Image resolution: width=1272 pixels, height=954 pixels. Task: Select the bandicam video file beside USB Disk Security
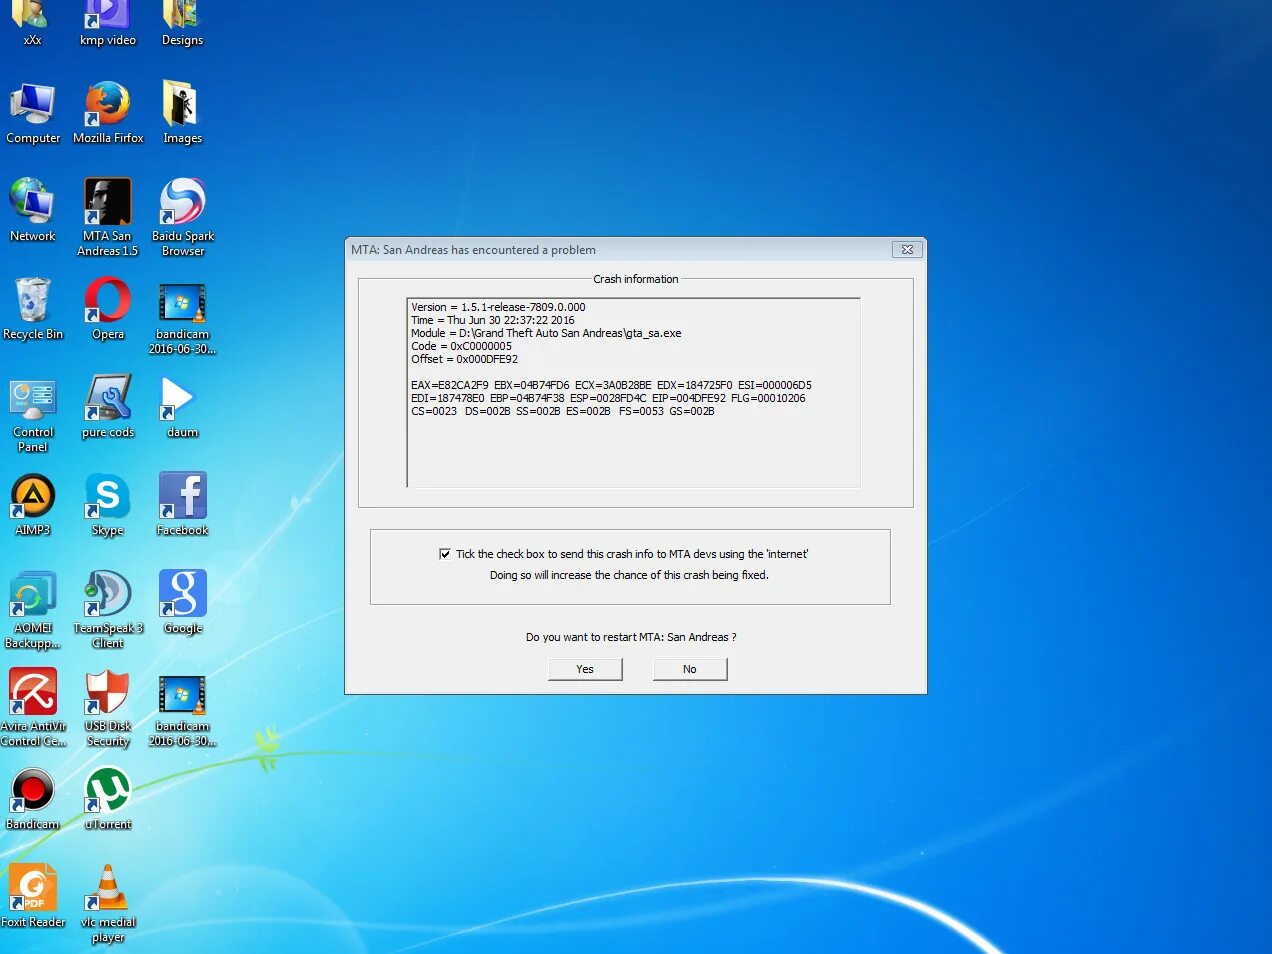pyautogui.click(x=182, y=710)
